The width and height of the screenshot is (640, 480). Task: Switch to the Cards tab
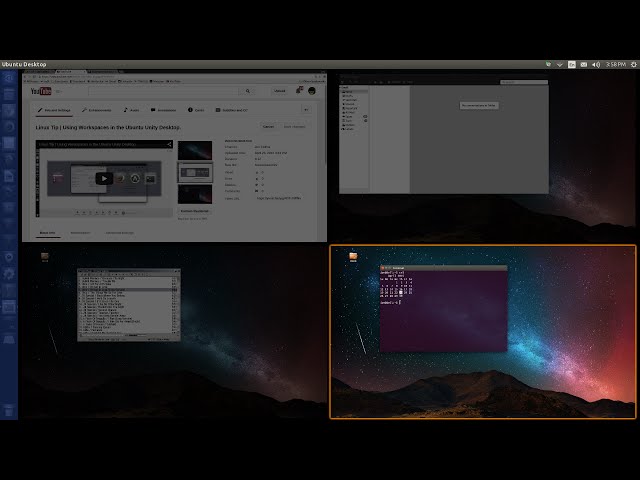196,110
